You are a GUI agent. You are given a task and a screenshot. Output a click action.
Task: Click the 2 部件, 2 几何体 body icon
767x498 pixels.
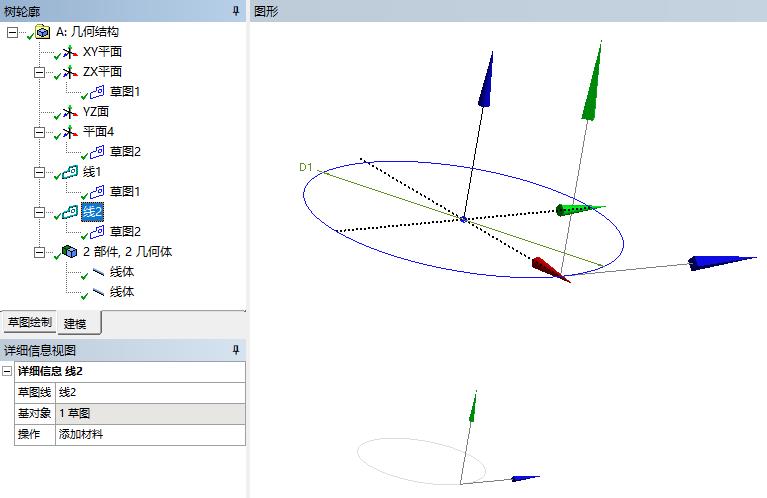(69, 252)
